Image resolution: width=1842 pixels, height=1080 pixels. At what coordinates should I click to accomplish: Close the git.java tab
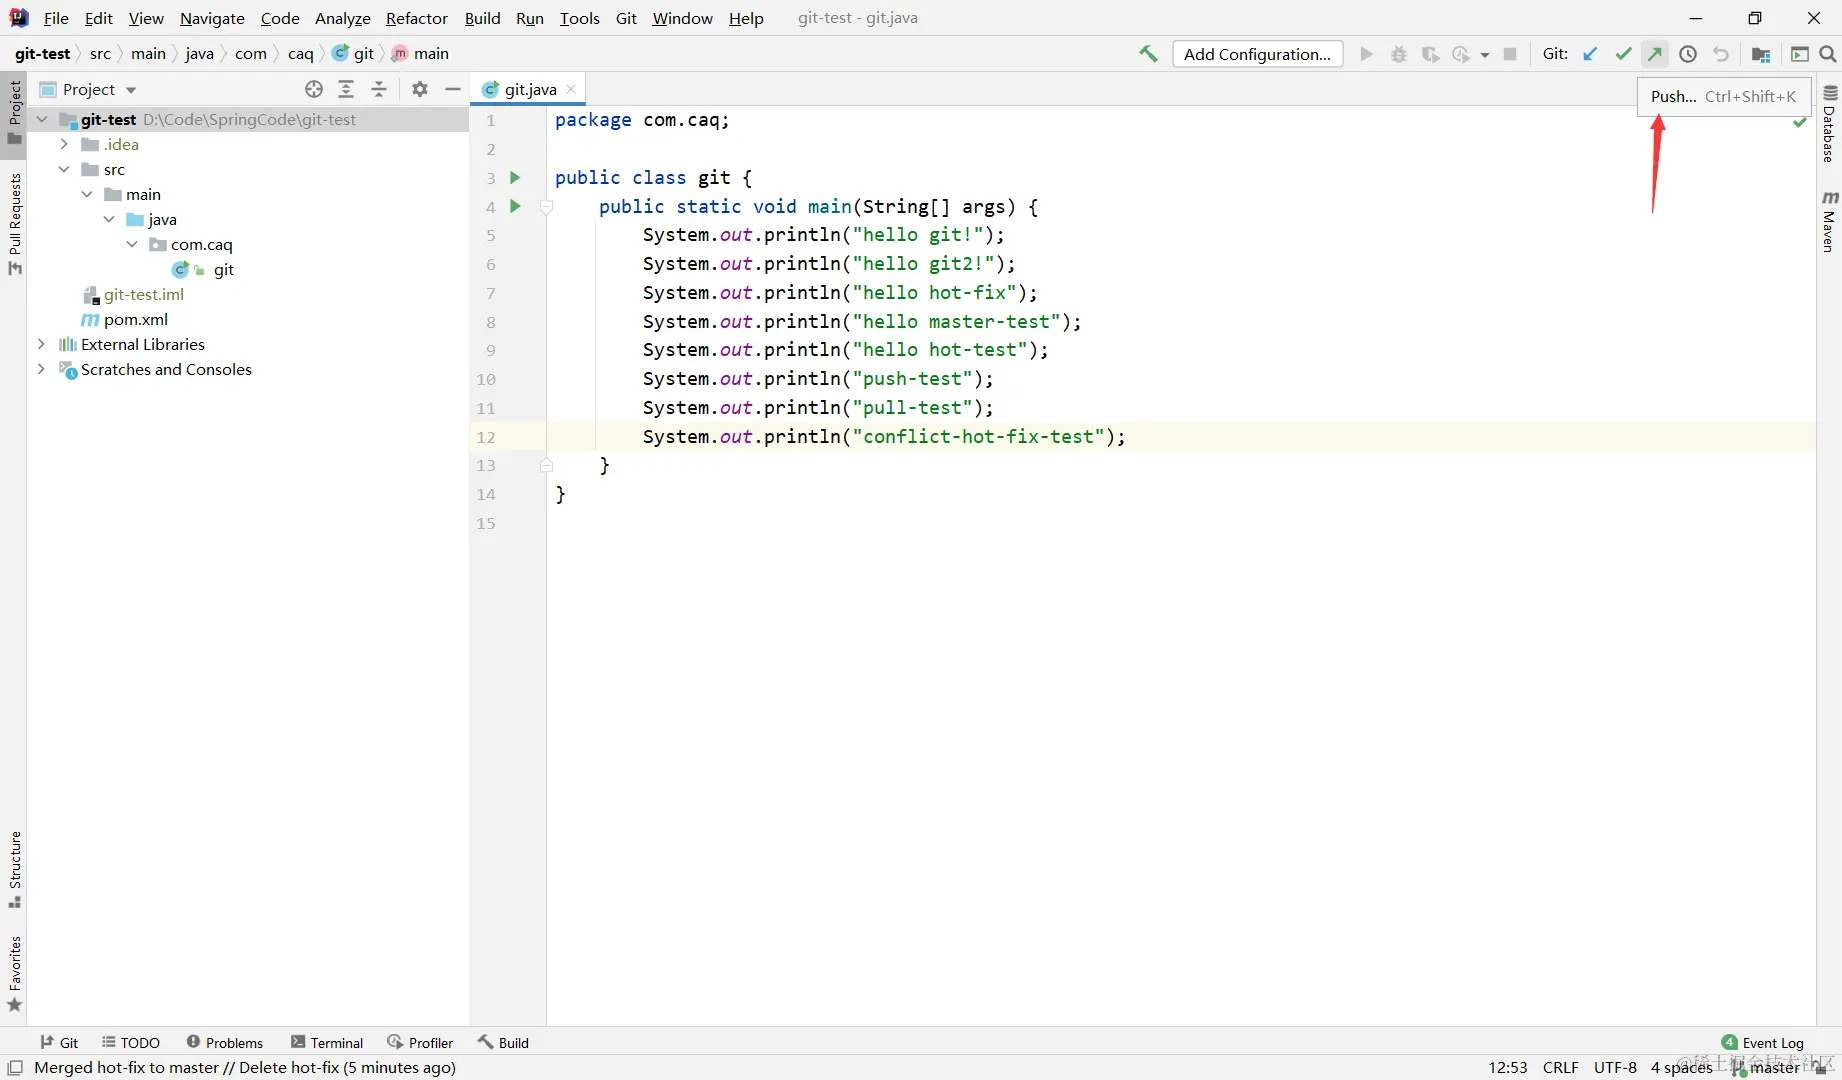point(571,89)
